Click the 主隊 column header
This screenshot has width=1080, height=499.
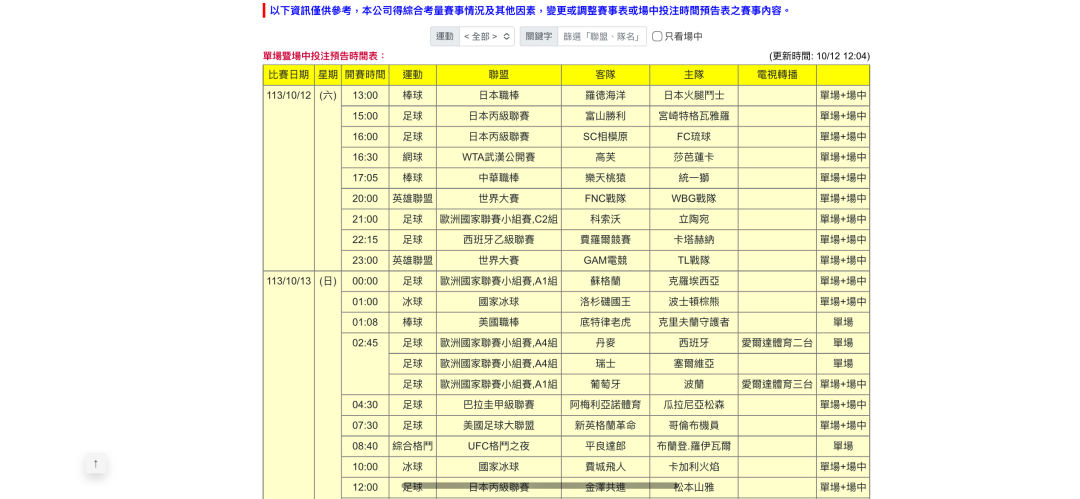[x=694, y=74]
